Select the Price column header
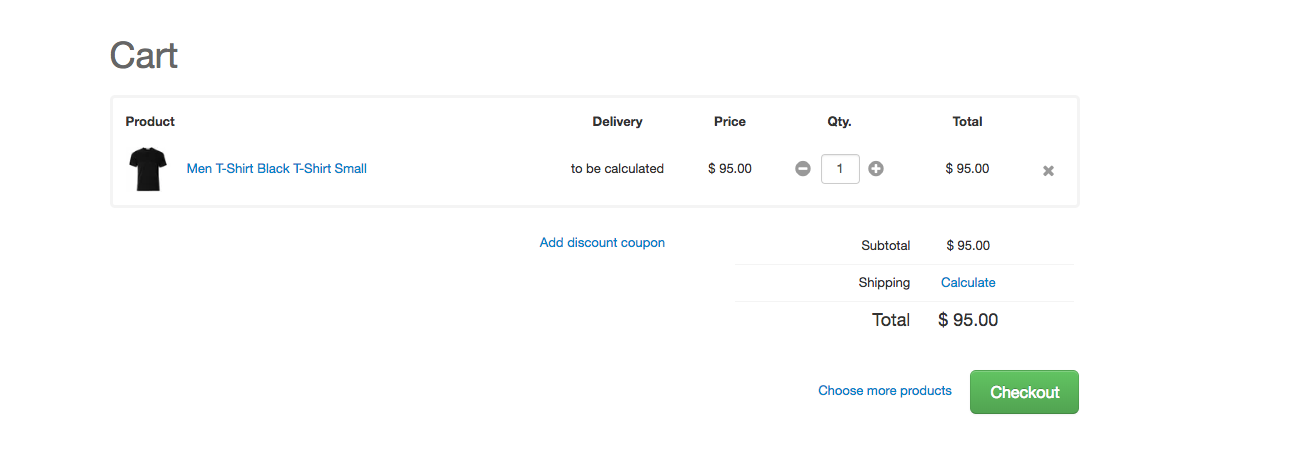Viewport: 1300px width, 452px height. pos(730,122)
